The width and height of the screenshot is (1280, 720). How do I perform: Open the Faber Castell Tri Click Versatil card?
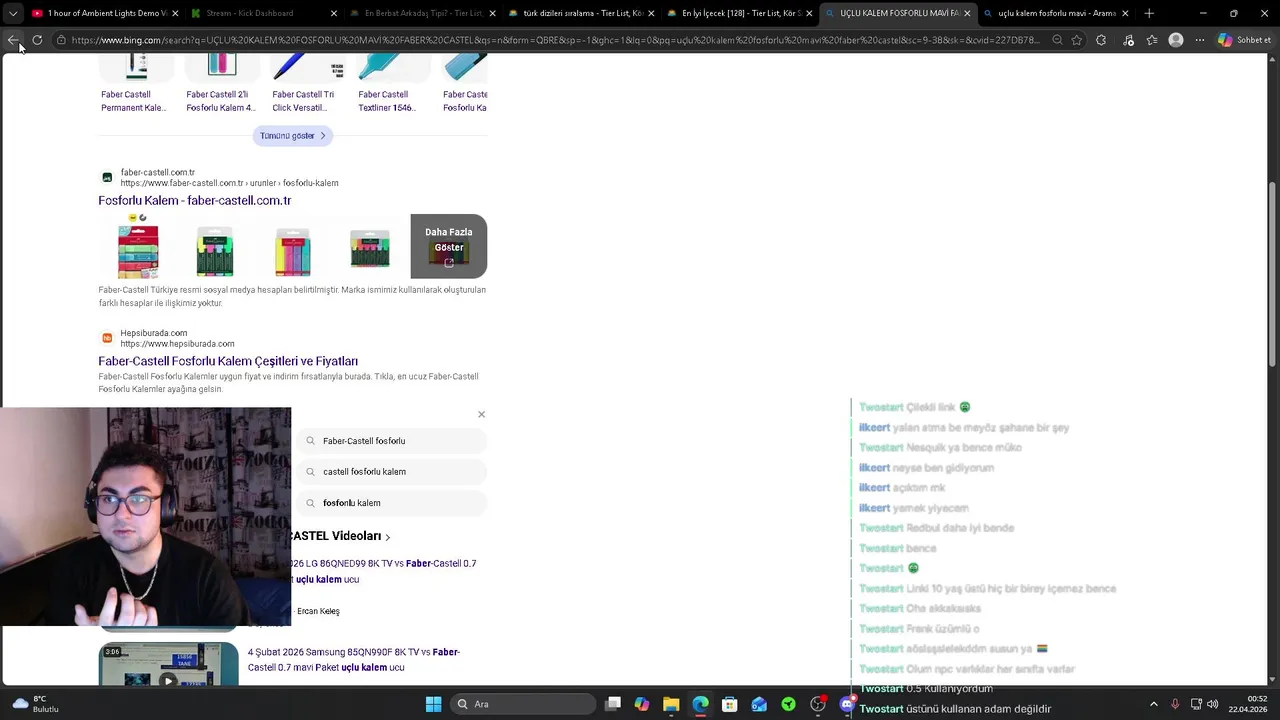307,85
